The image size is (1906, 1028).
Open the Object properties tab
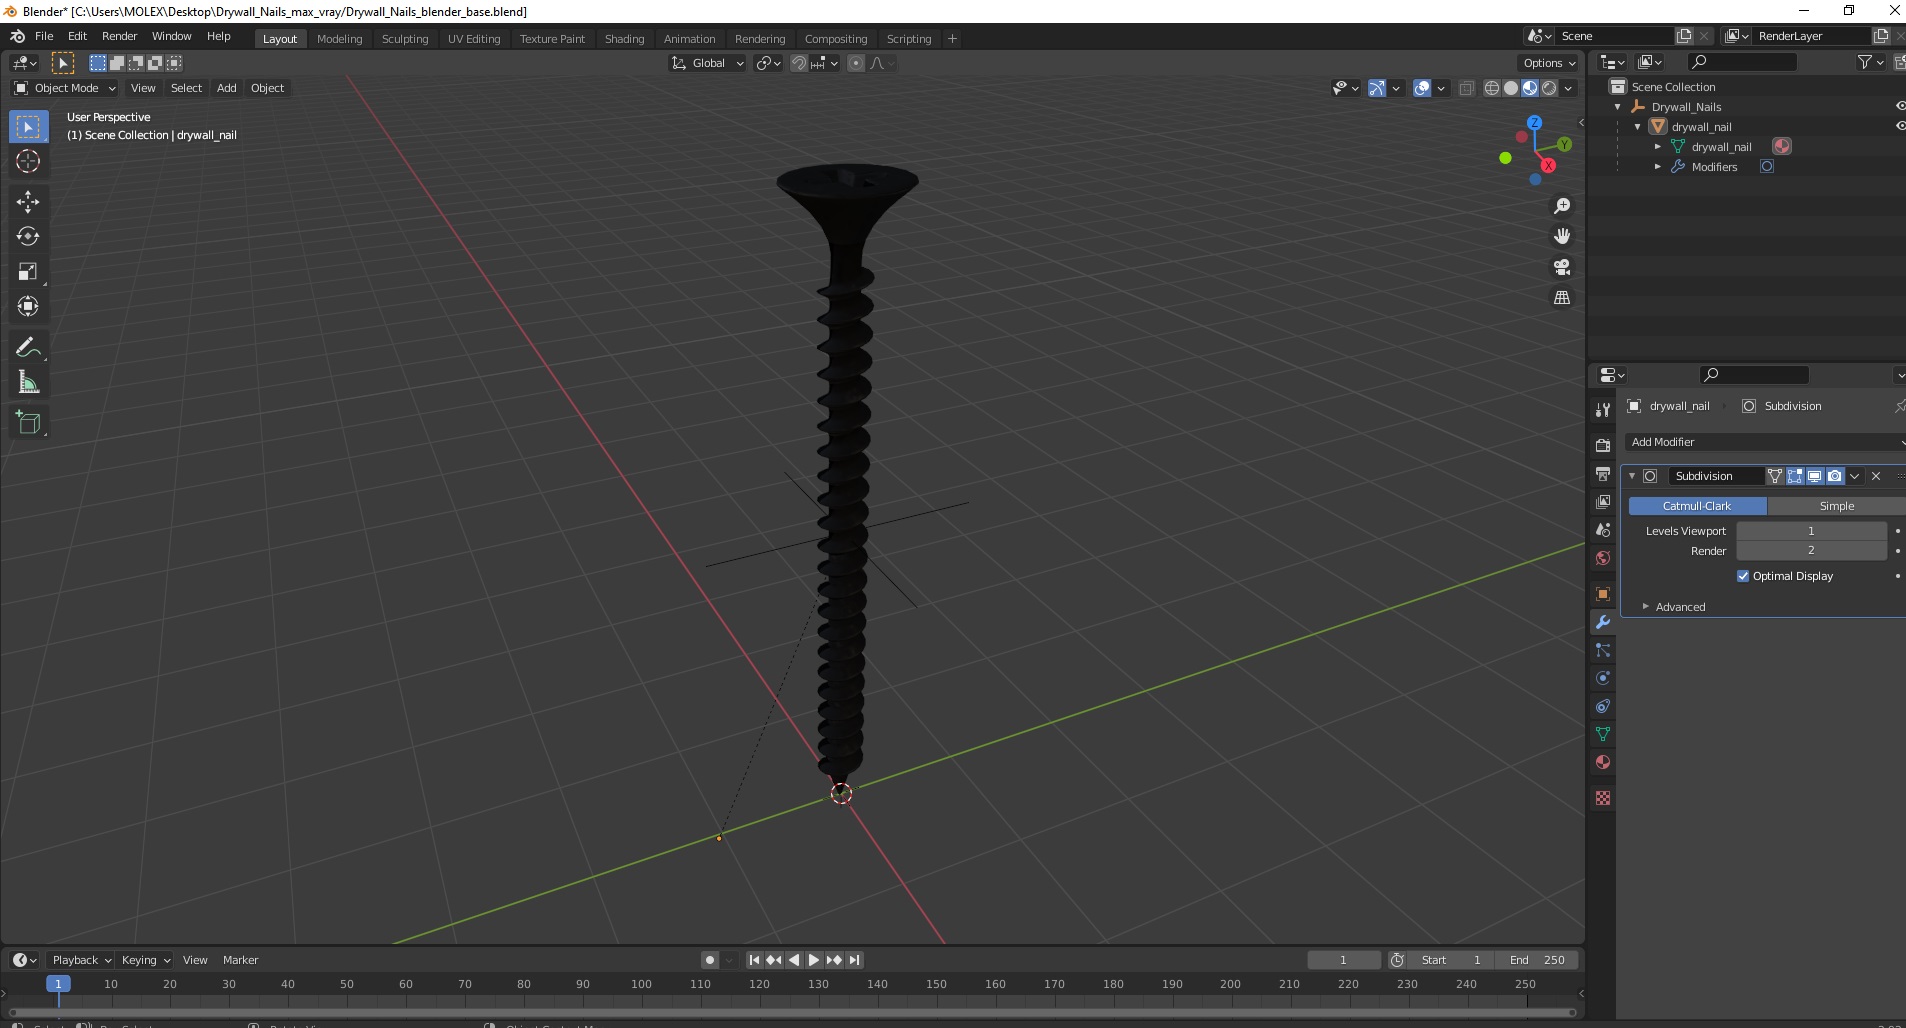click(x=1603, y=594)
